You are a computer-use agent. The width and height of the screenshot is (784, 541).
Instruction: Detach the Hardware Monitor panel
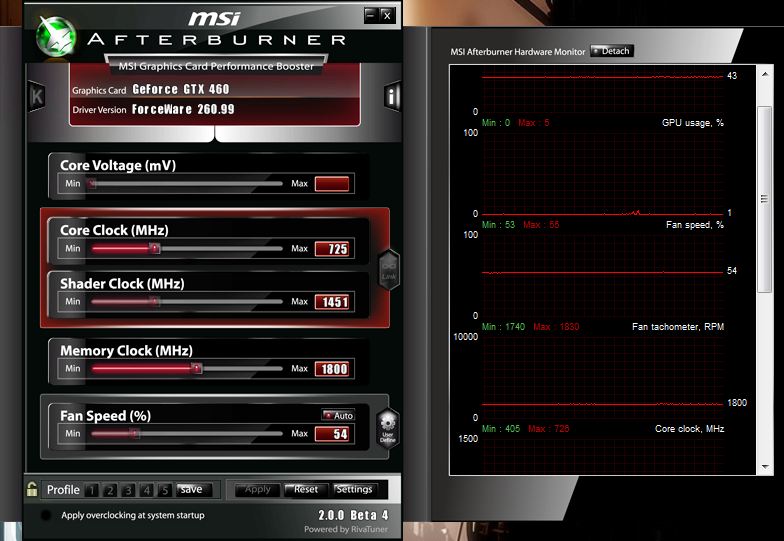coord(612,51)
